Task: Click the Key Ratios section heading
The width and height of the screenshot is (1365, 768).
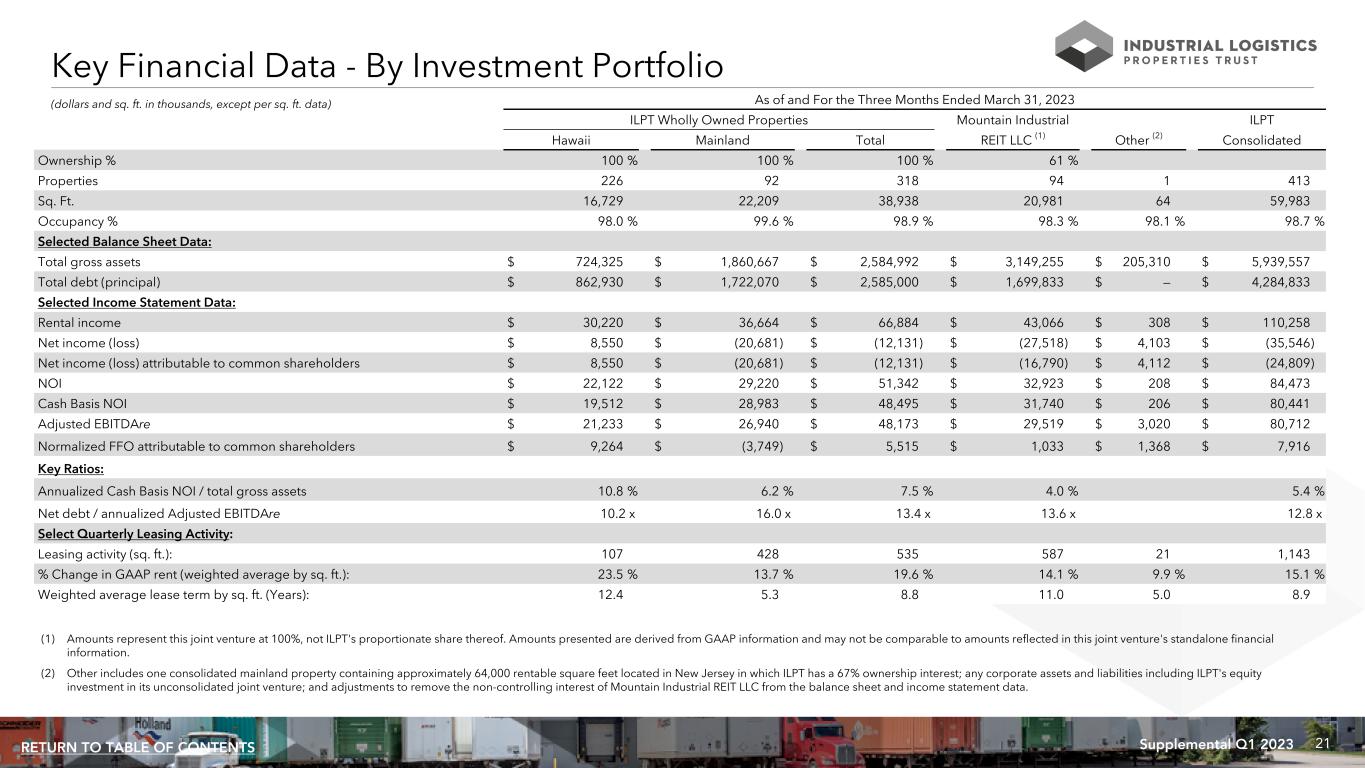Action: [70, 468]
